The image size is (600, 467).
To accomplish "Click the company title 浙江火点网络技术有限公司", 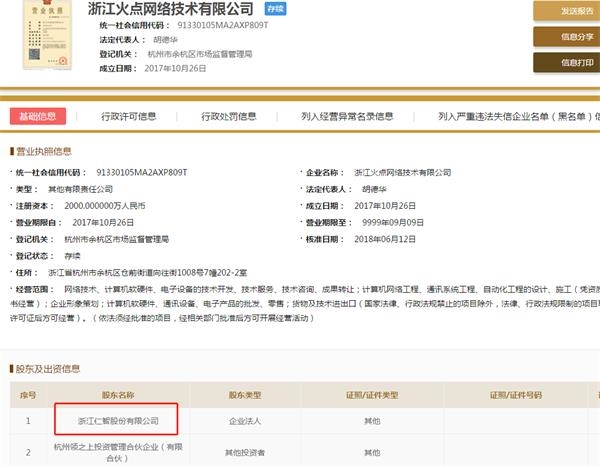I will click(x=171, y=9).
